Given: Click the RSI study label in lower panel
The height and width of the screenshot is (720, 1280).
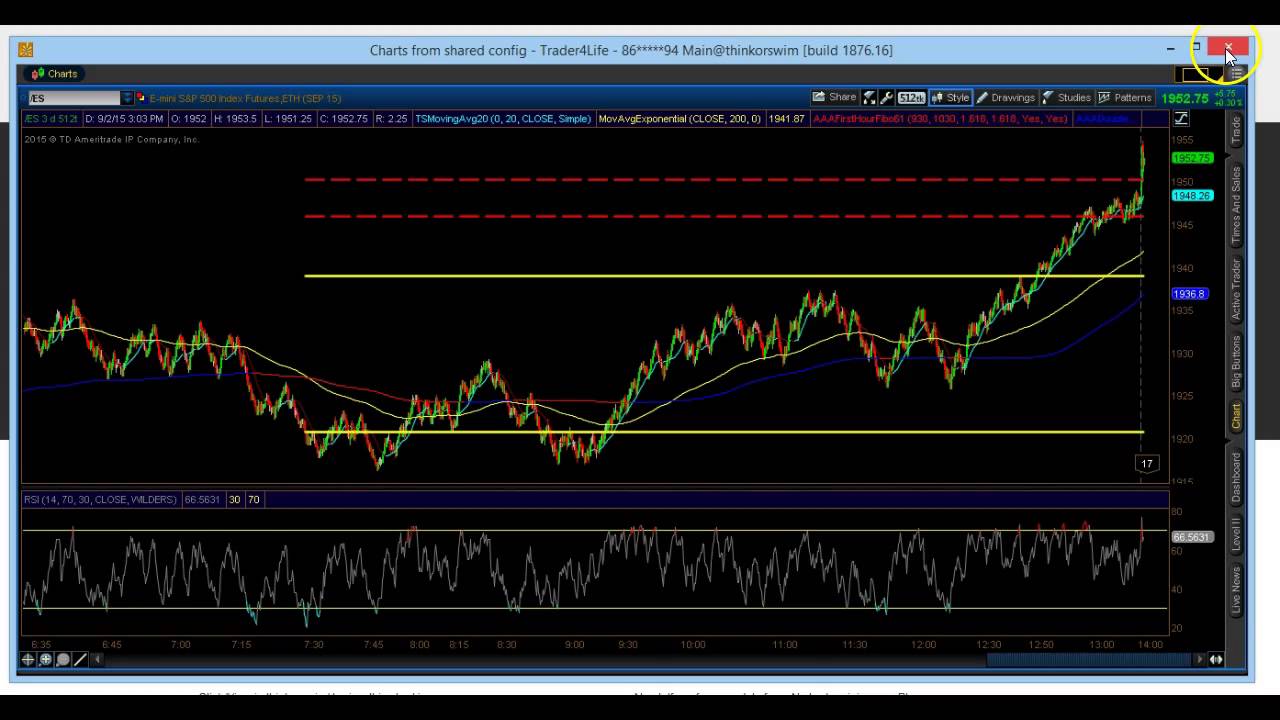Looking at the screenshot, I should [100, 499].
